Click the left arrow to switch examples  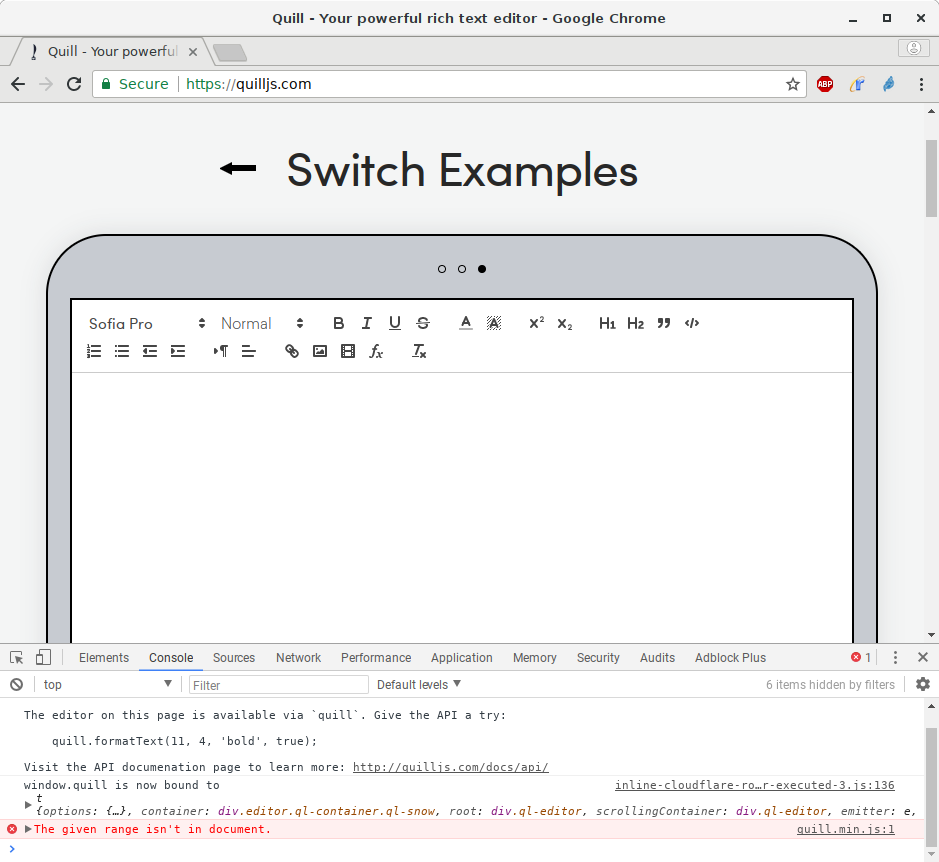click(238, 169)
